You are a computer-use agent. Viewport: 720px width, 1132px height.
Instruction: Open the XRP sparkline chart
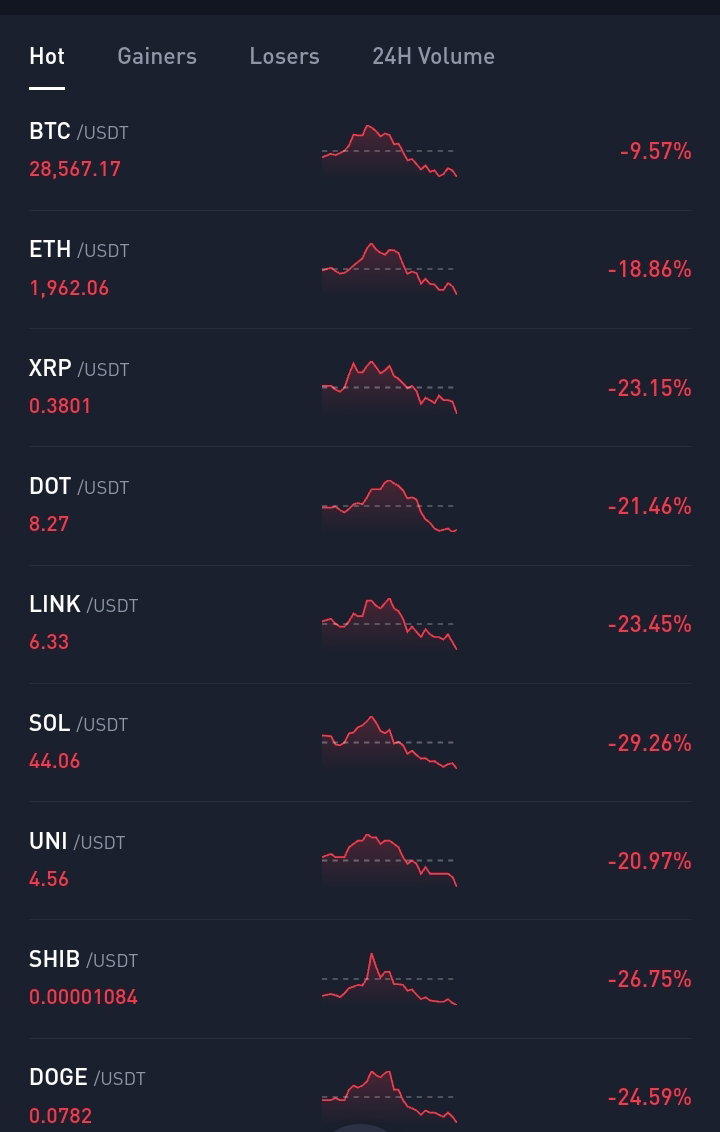click(x=389, y=388)
